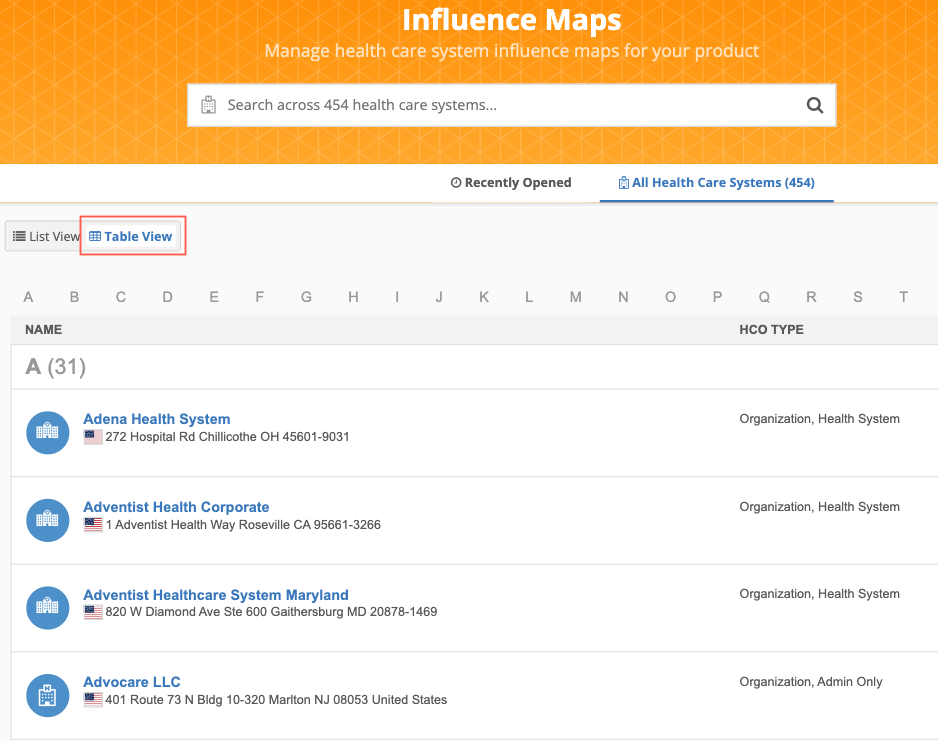Sort by NAME column header
This screenshot has height=741, width=938.
coord(44,330)
